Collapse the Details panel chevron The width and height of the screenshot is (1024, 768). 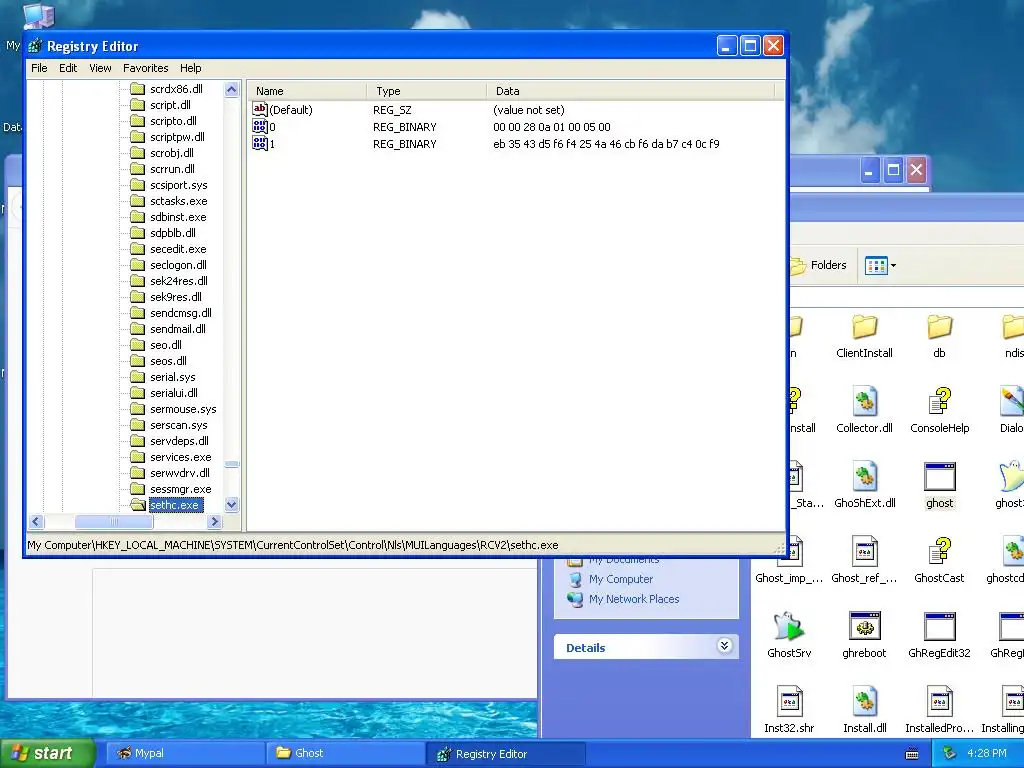click(x=724, y=646)
